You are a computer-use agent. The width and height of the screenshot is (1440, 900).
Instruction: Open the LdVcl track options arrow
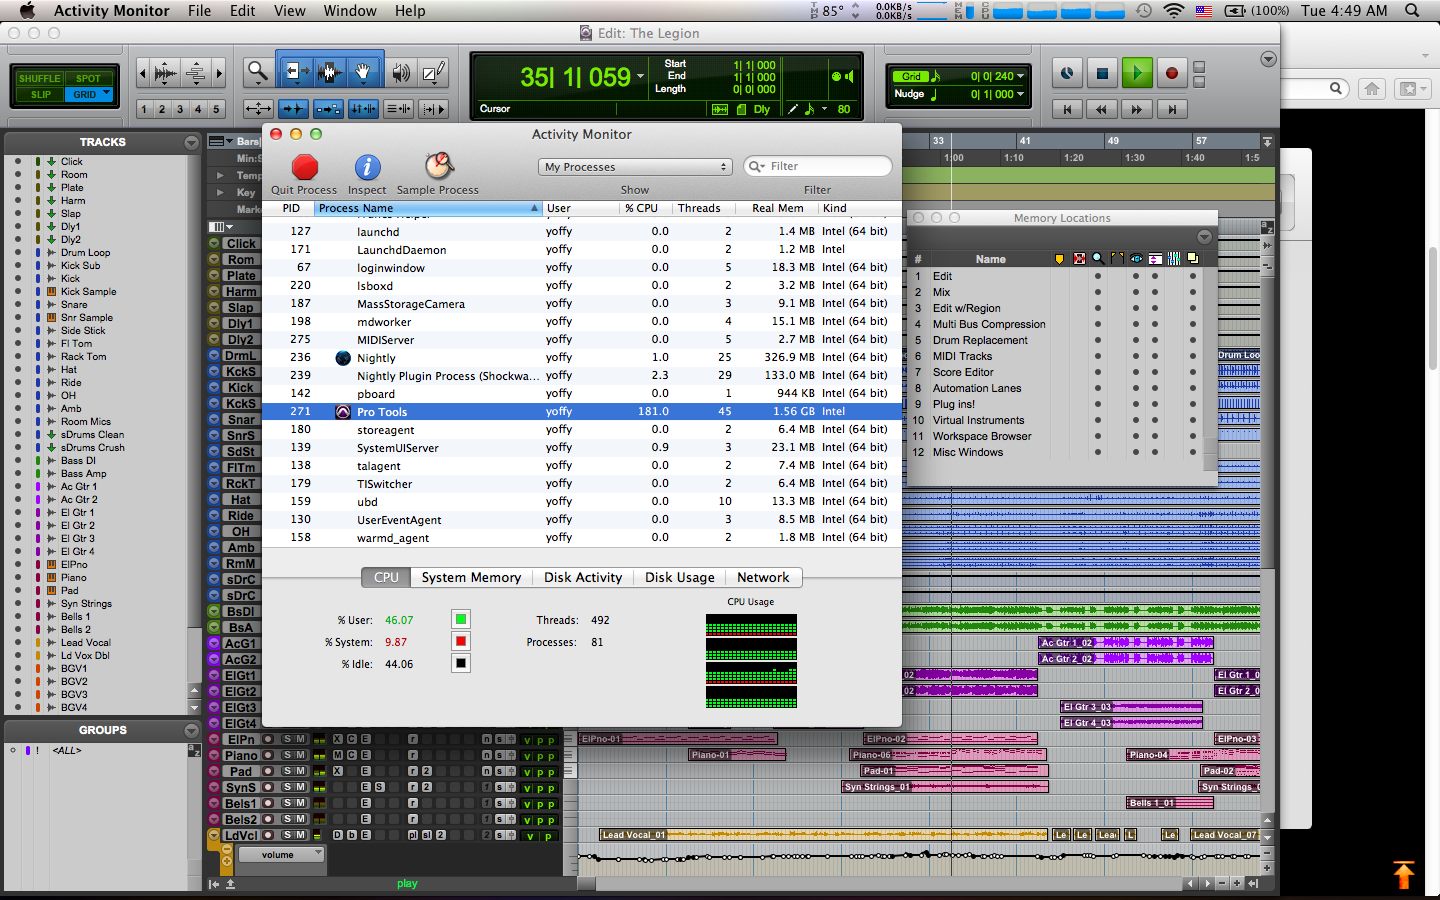coord(213,835)
